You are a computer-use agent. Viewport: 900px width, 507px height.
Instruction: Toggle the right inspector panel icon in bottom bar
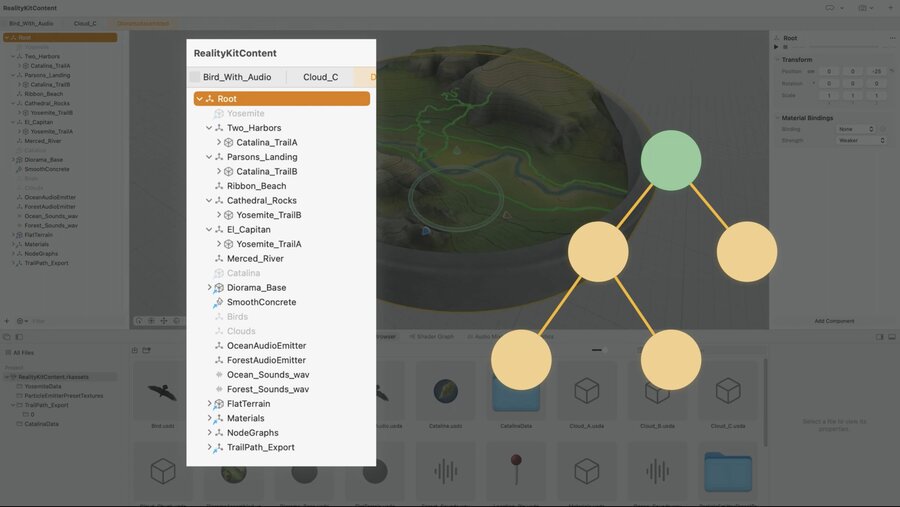(x=879, y=337)
